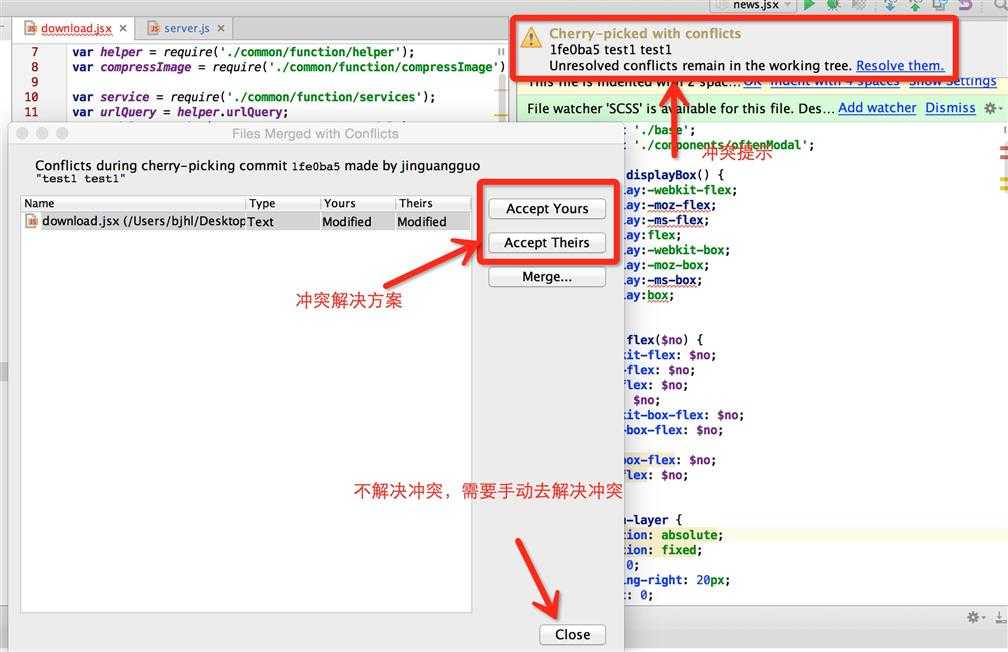
Task: Click the Accept Yours button
Action: click(546, 208)
